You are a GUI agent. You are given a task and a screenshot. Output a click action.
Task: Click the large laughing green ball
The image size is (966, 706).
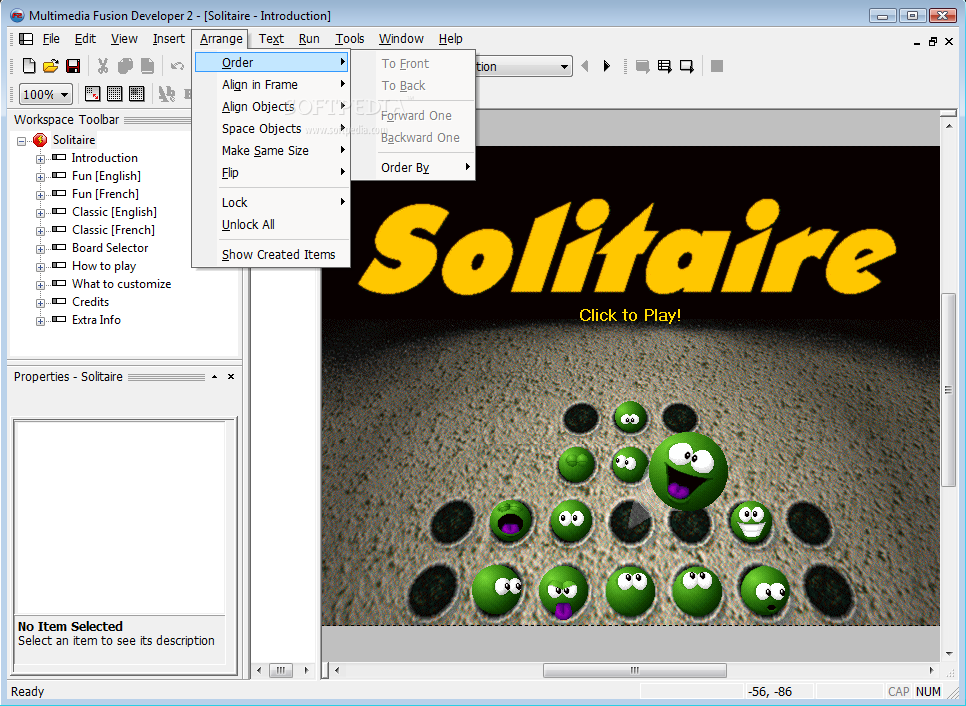(x=688, y=471)
